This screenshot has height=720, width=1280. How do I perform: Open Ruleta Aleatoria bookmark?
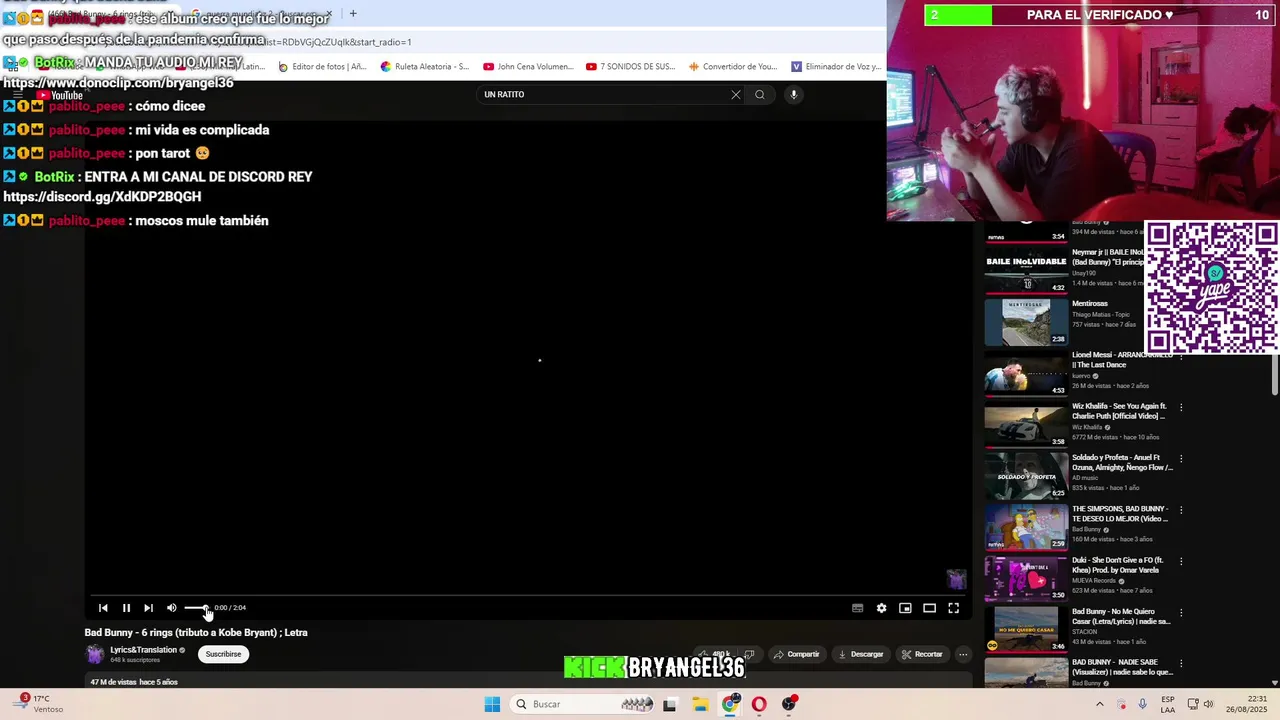425,67
